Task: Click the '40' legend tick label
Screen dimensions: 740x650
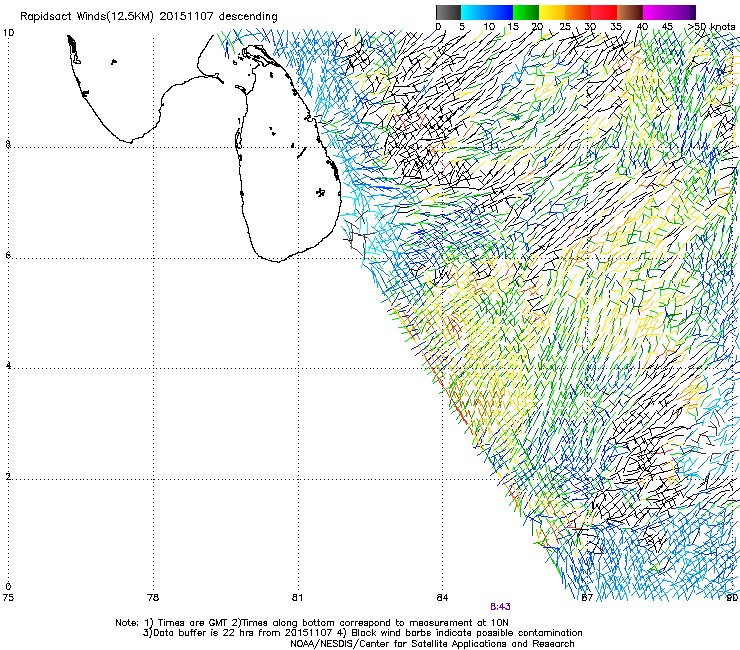Action: pyautogui.click(x=643, y=27)
